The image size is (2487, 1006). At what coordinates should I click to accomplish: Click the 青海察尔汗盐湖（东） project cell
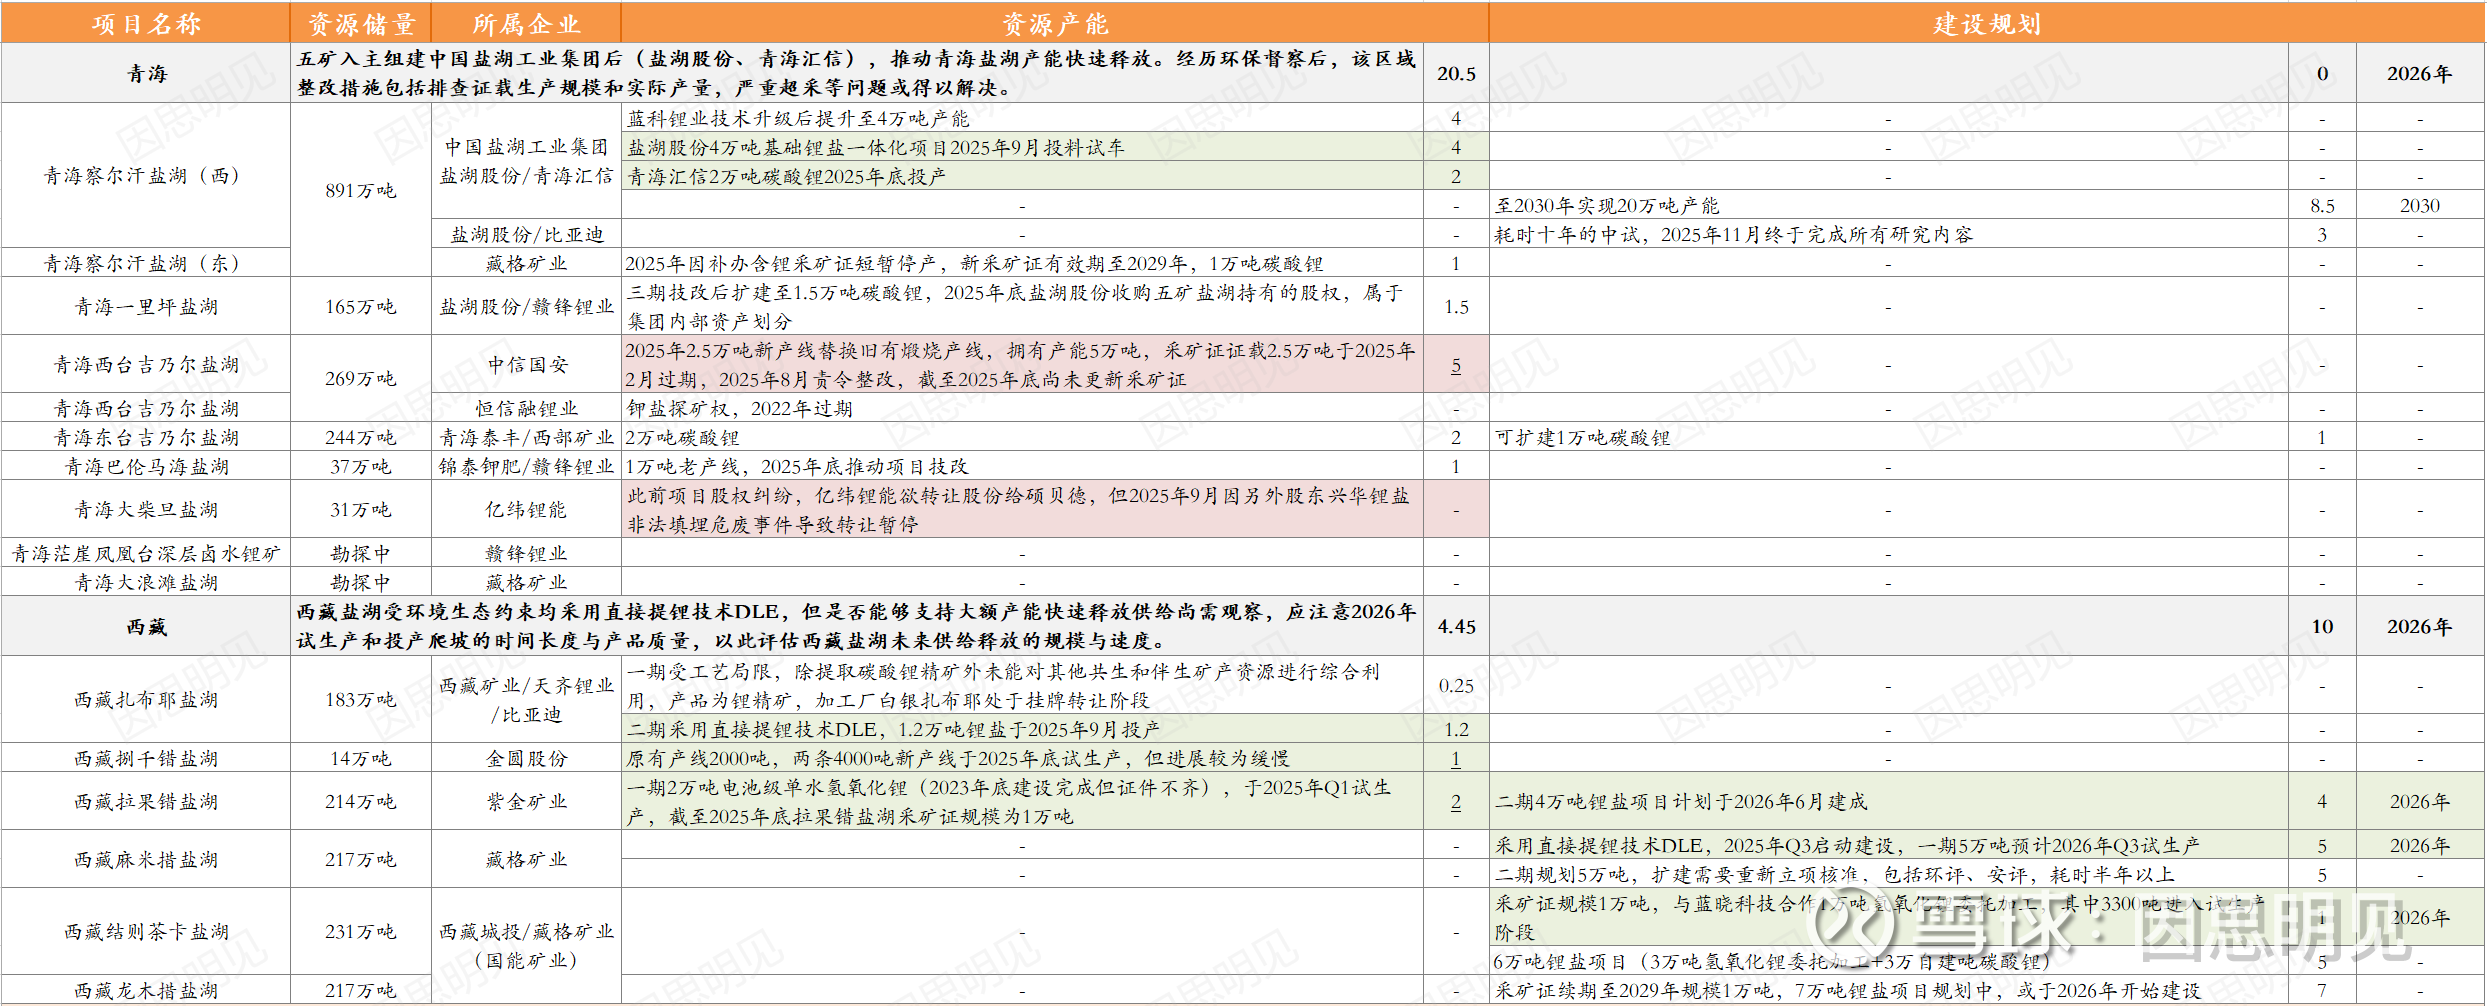pyautogui.click(x=146, y=263)
